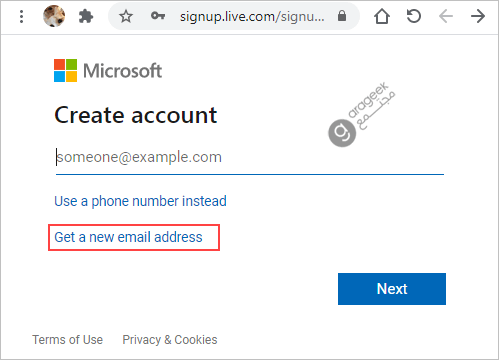Reload the signup page
This screenshot has width=499, height=360.
[414, 16]
